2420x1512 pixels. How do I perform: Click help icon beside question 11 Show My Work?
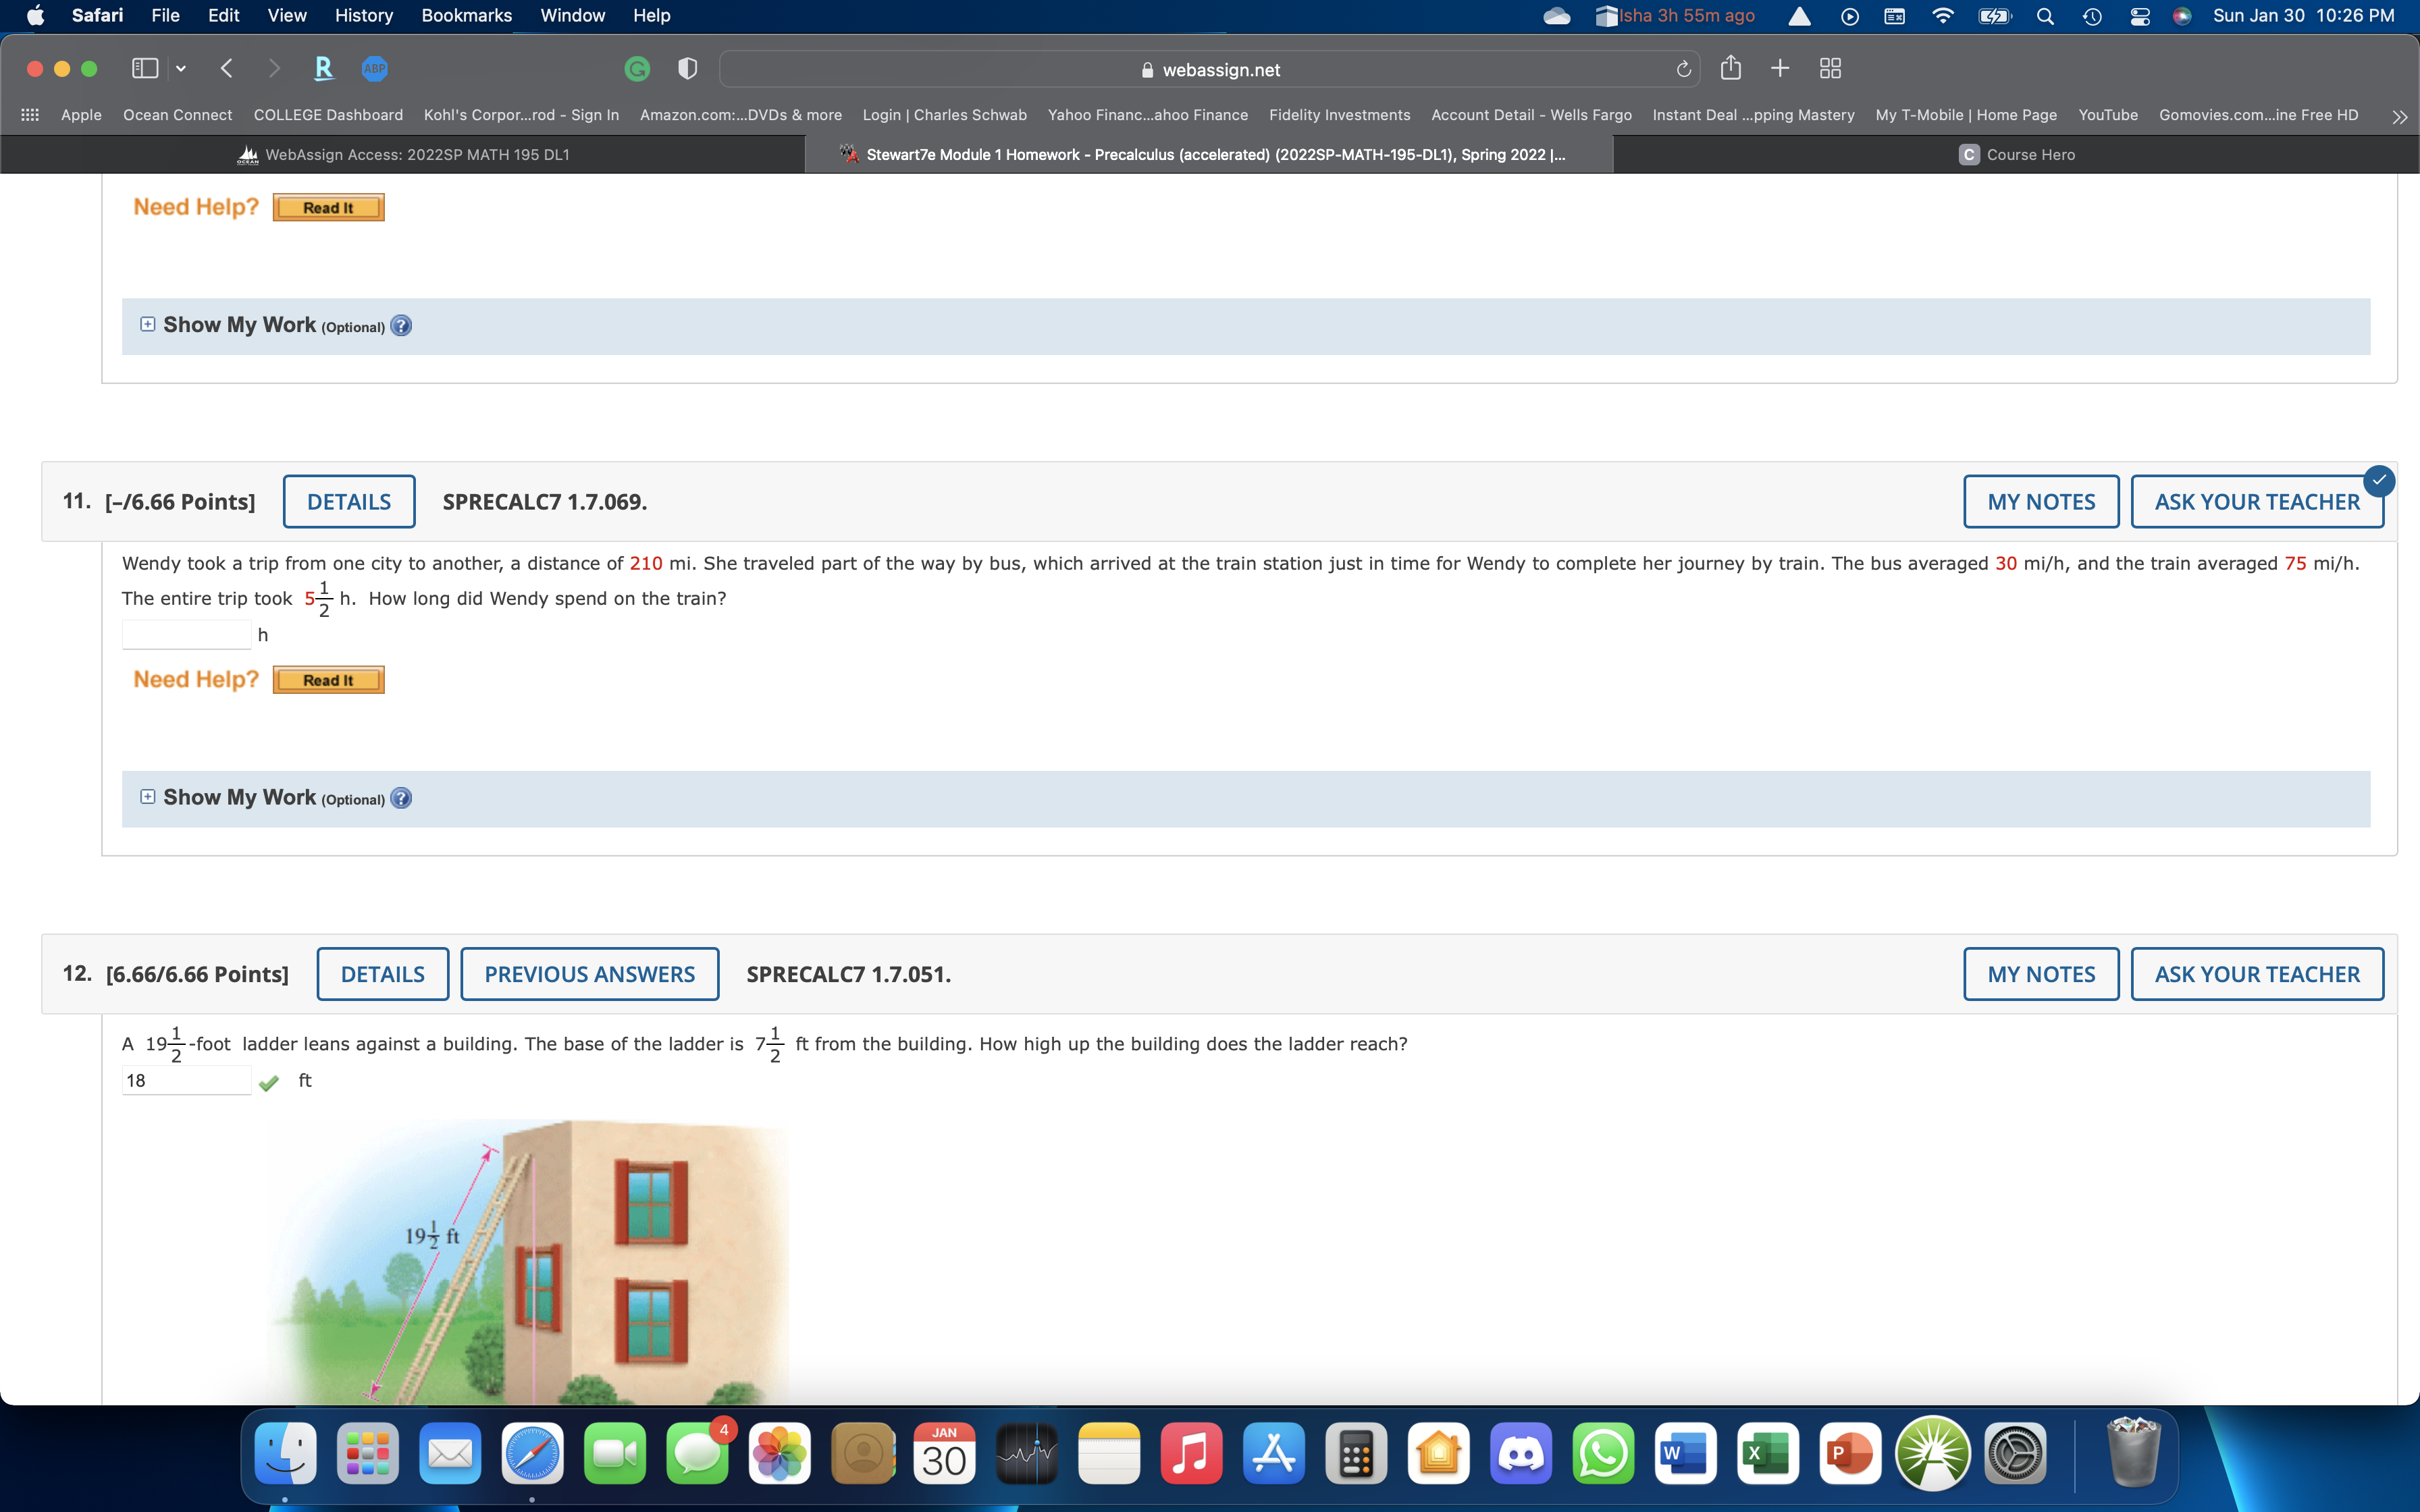[x=401, y=798]
